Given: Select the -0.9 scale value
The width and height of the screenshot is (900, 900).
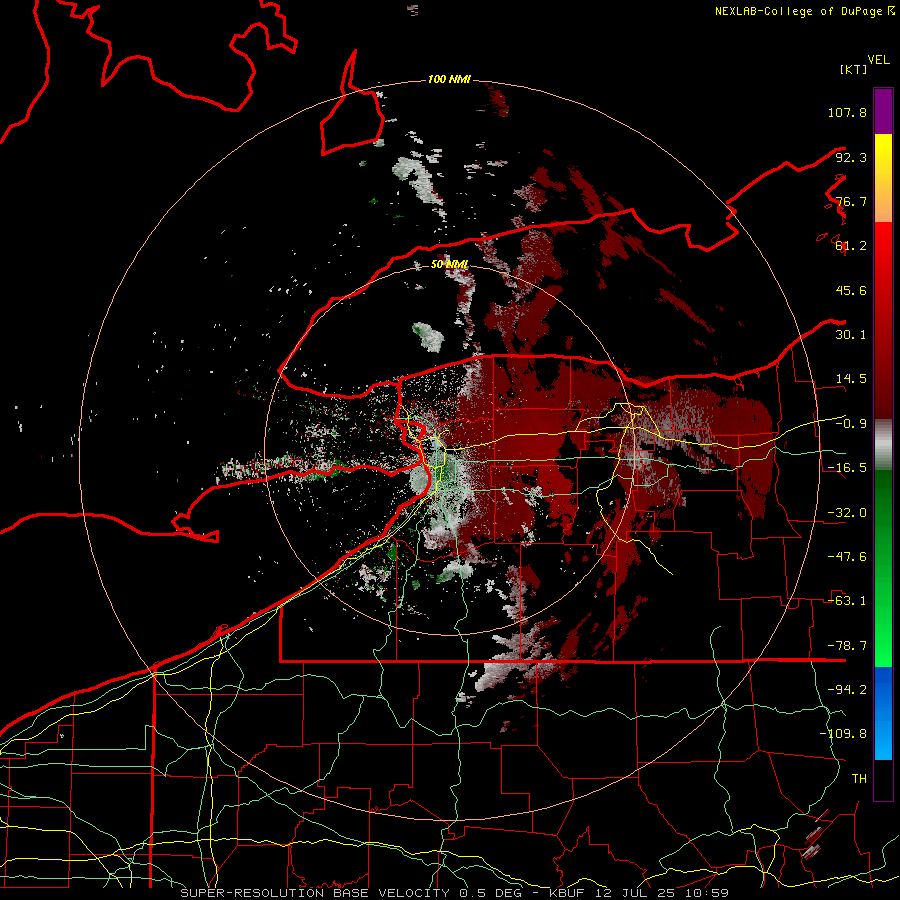Looking at the screenshot, I should click(x=851, y=424).
